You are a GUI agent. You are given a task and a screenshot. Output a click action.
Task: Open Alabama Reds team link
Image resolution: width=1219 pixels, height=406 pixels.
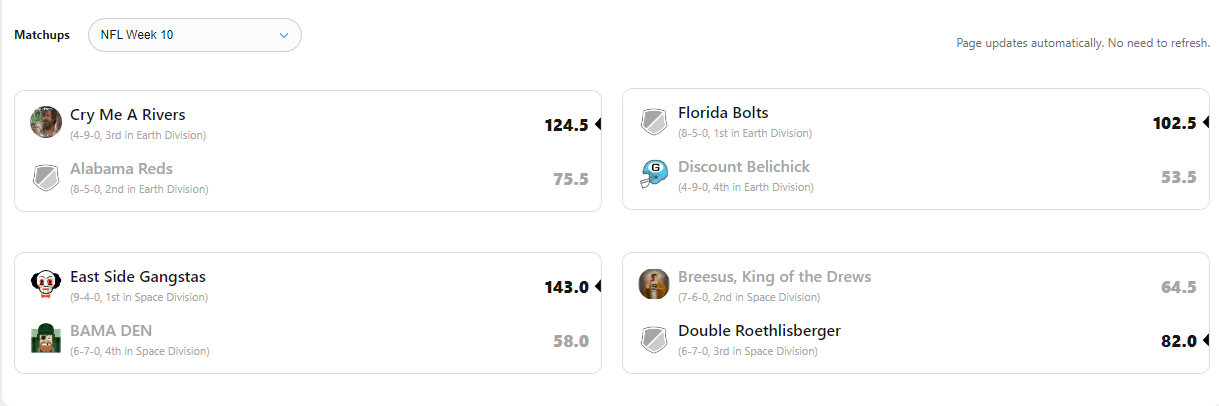[121, 169]
